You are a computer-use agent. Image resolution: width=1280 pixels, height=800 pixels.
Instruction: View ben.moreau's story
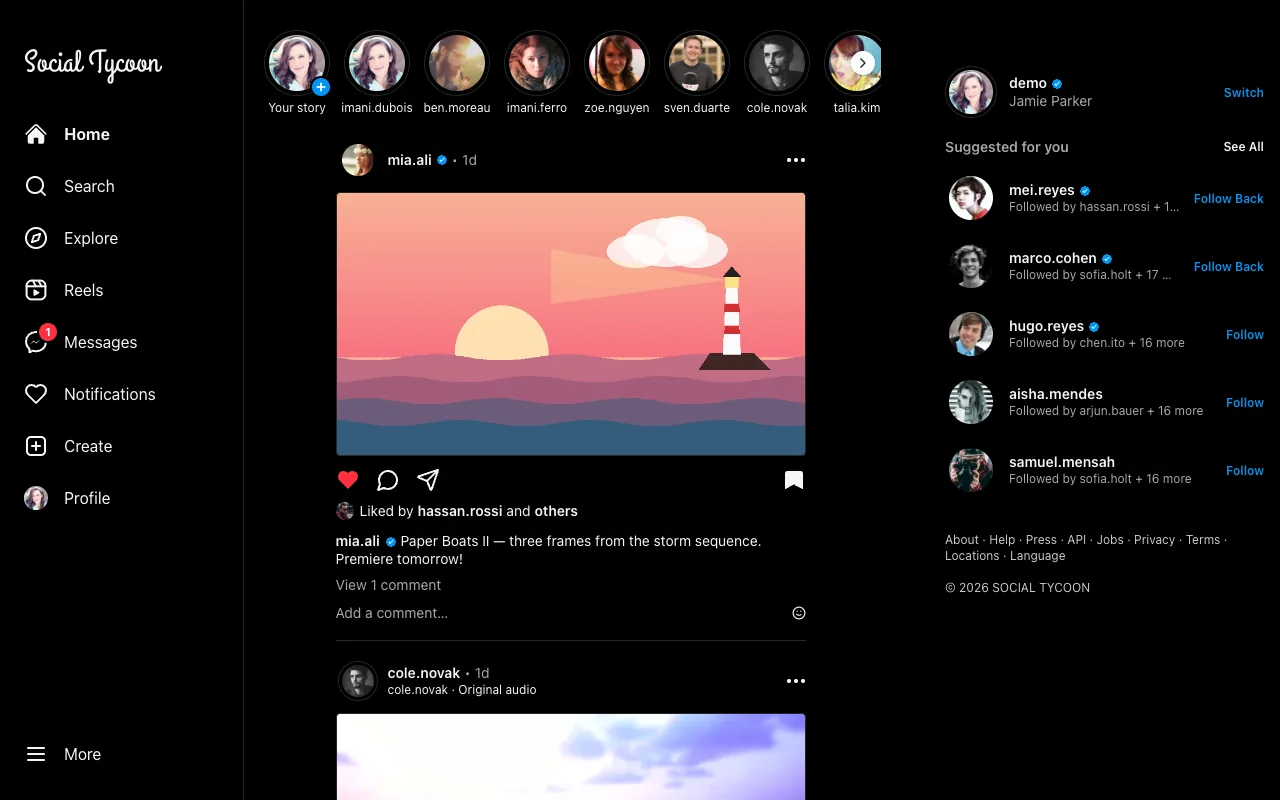click(x=457, y=74)
